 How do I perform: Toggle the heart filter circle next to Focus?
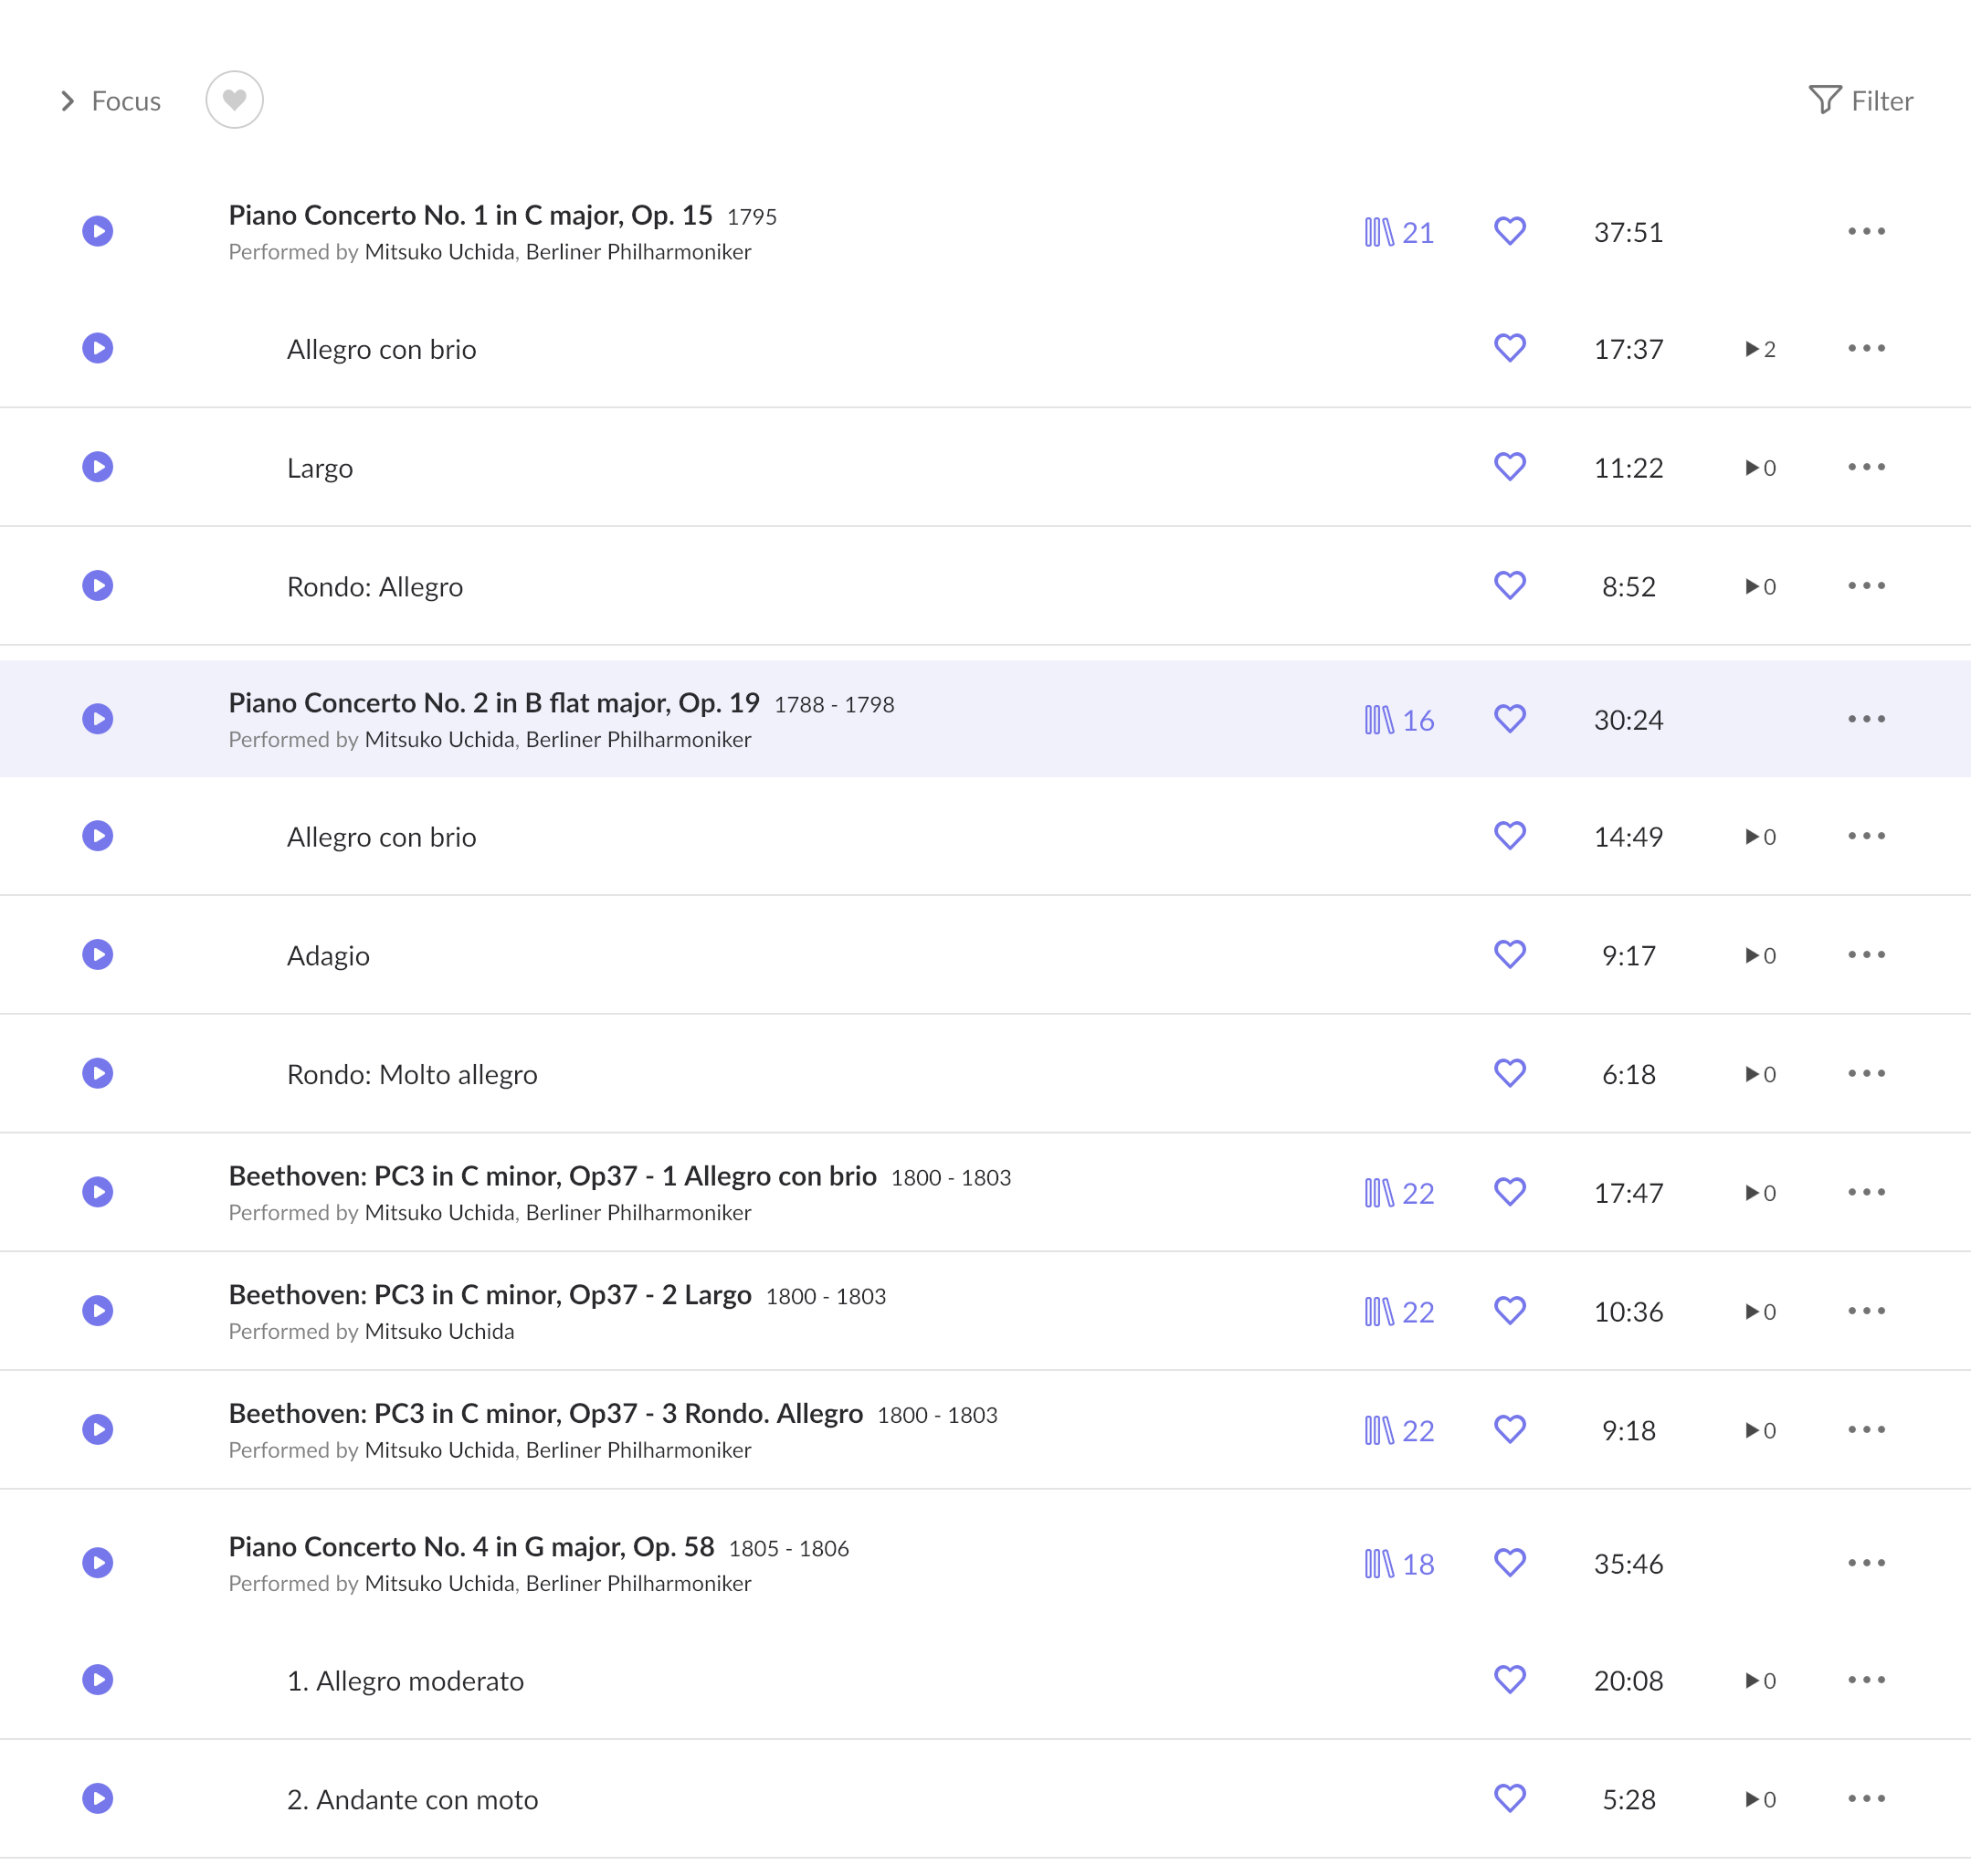pos(234,100)
